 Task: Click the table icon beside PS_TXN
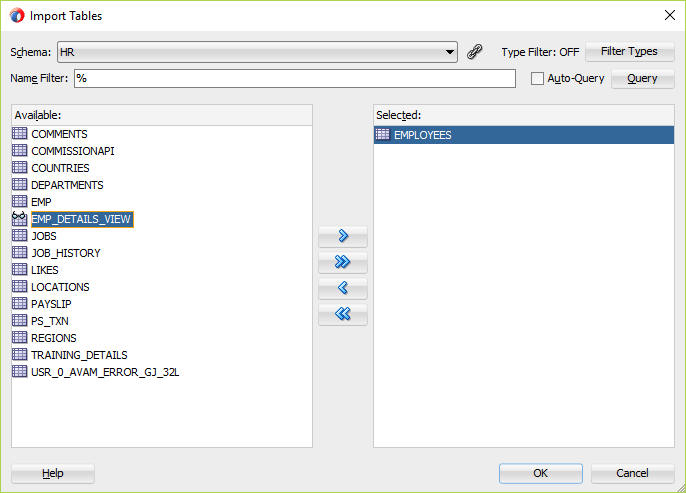[19, 320]
